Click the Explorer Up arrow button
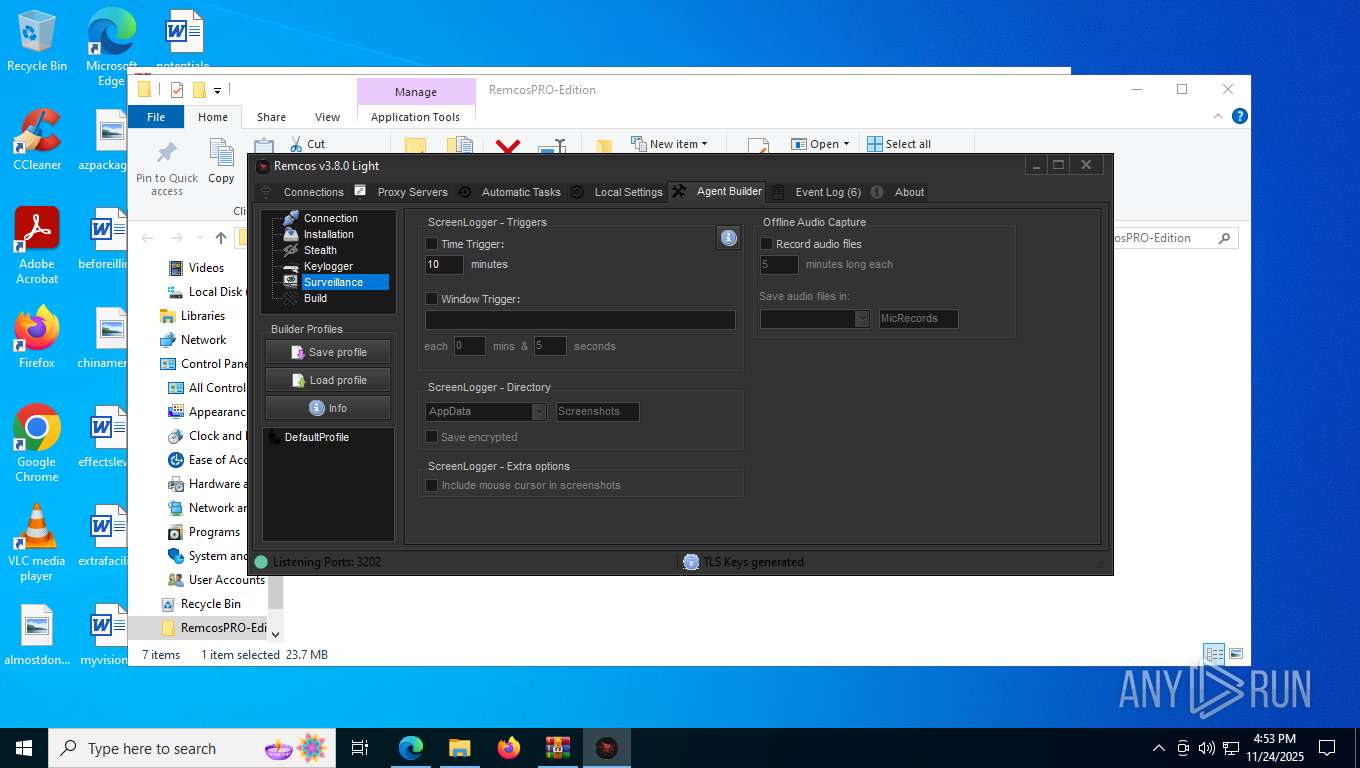This screenshot has height=768, width=1360. pos(221,238)
